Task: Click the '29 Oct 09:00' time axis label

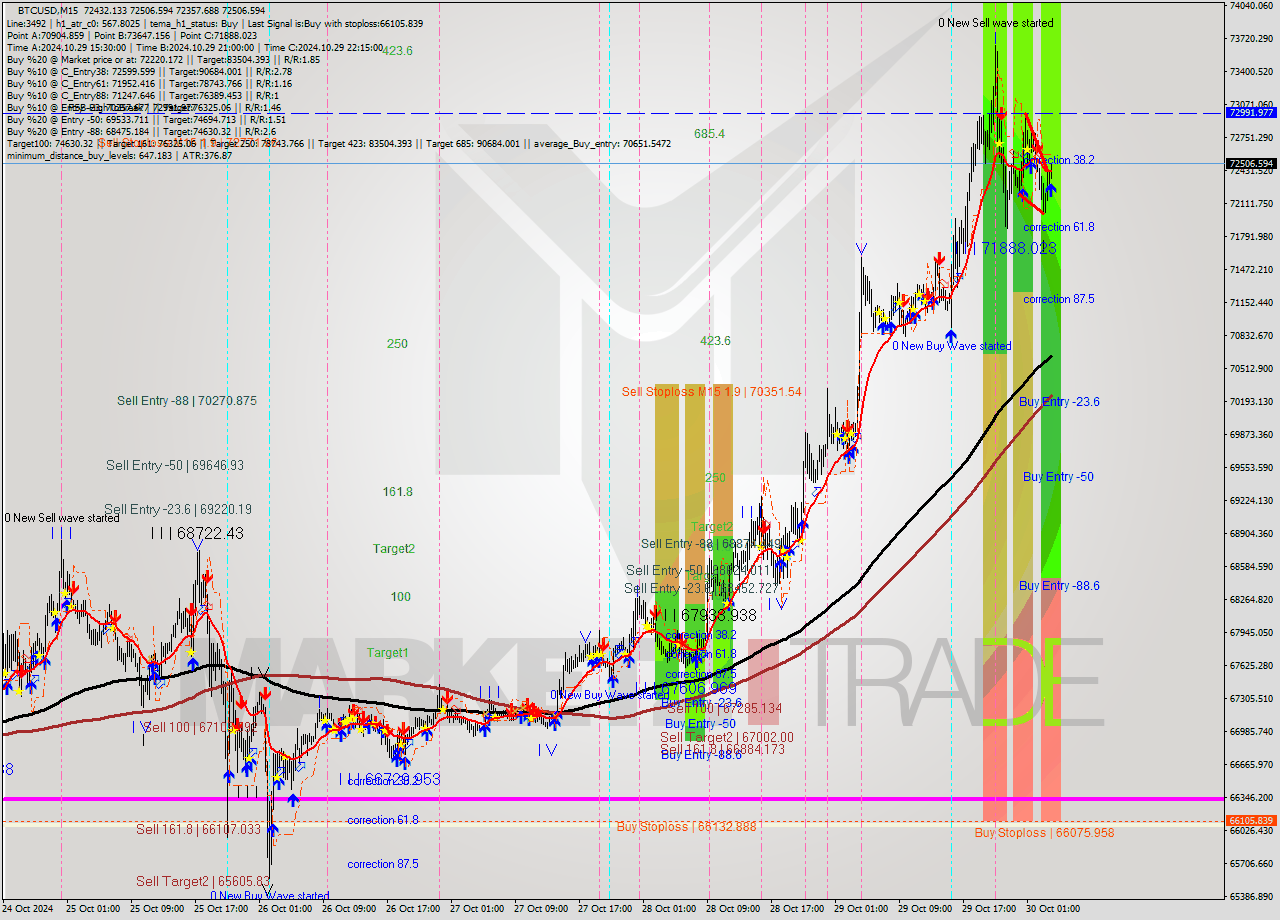Action: coord(924,909)
